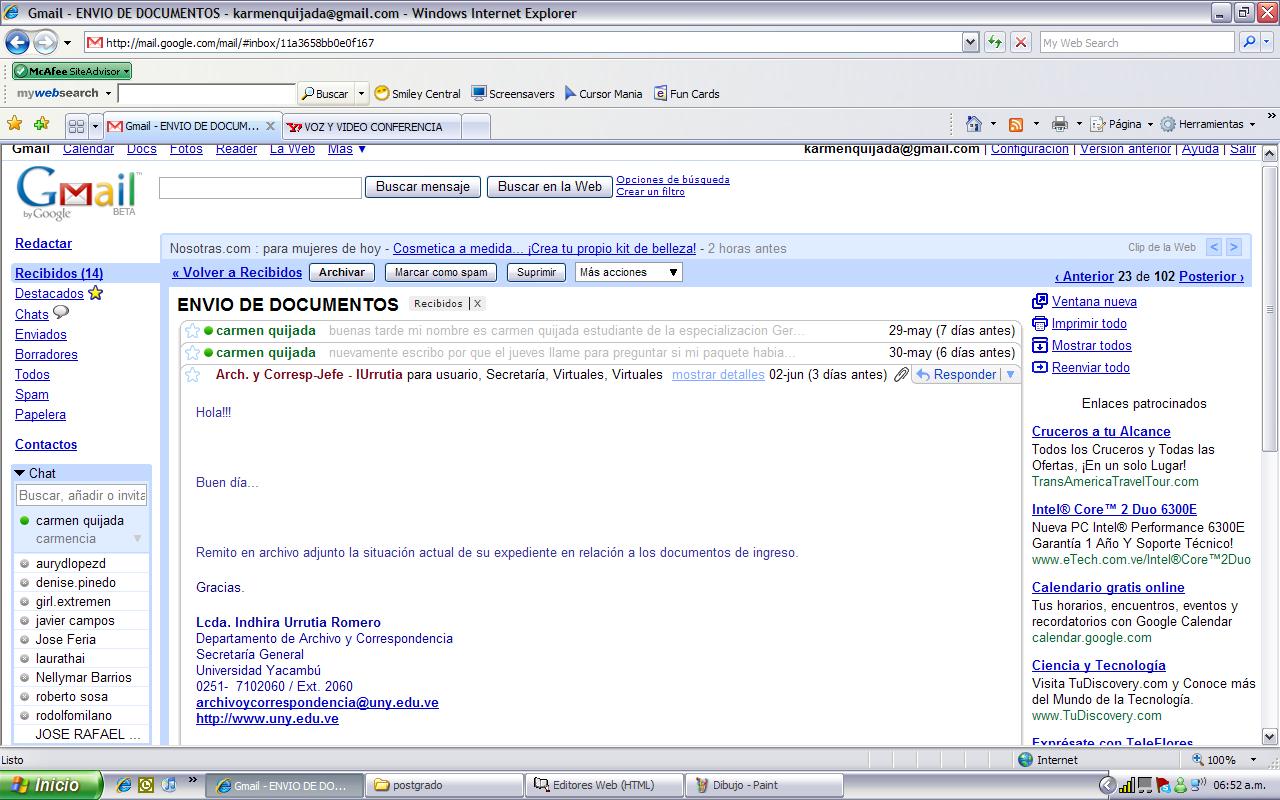Stop page loading with the red X icon
Viewport: 1280px width, 800px height.
pos(1021,42)
